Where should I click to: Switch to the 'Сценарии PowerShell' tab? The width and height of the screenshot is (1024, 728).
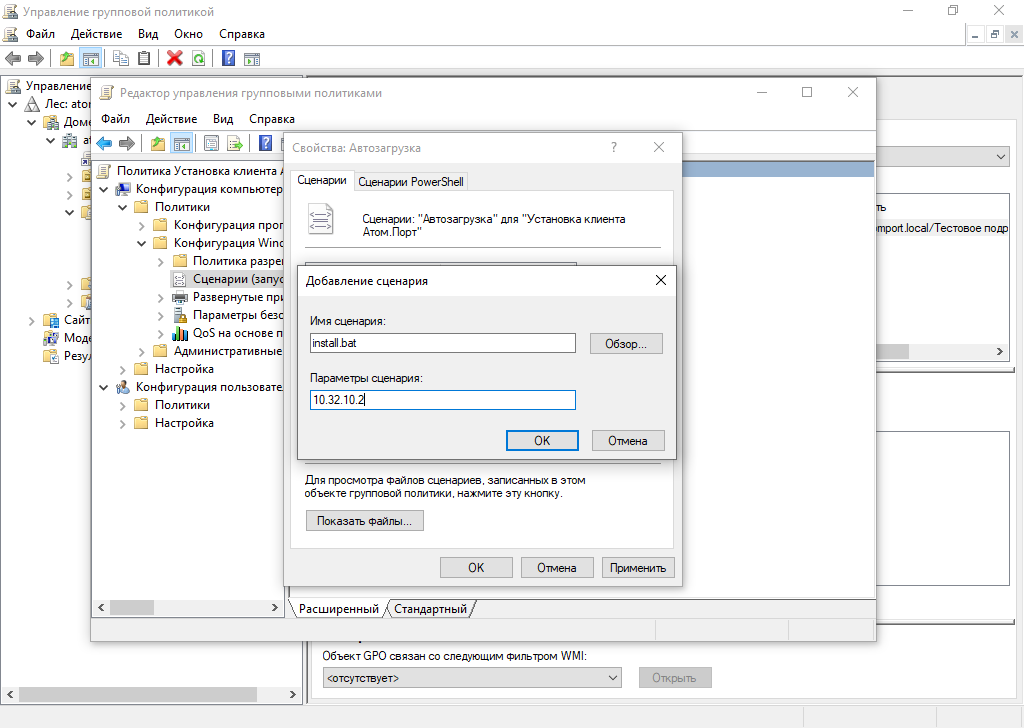pyautogui.click(x=411, y=181)
